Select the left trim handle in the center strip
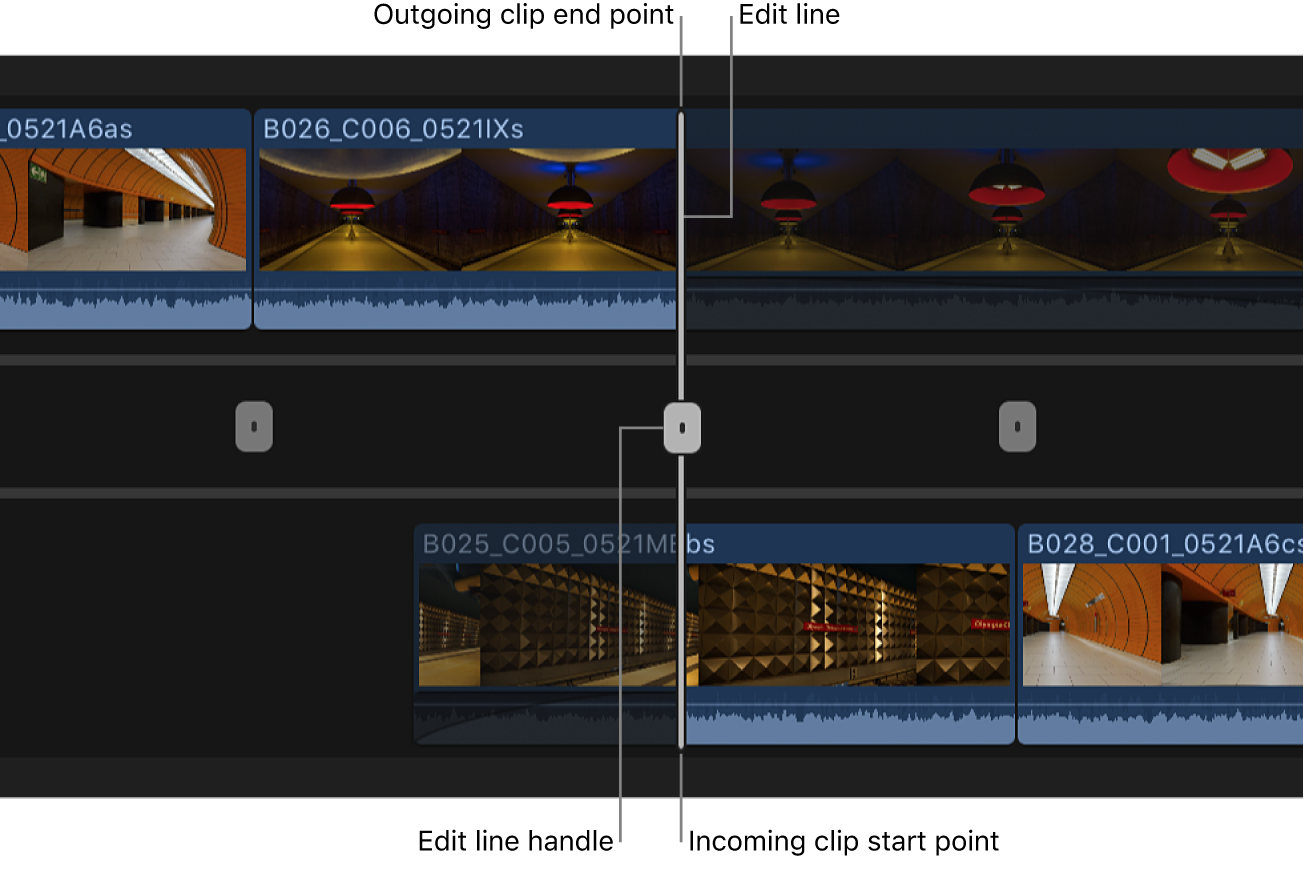This screenshot has width=1304, height=870. 254,426
